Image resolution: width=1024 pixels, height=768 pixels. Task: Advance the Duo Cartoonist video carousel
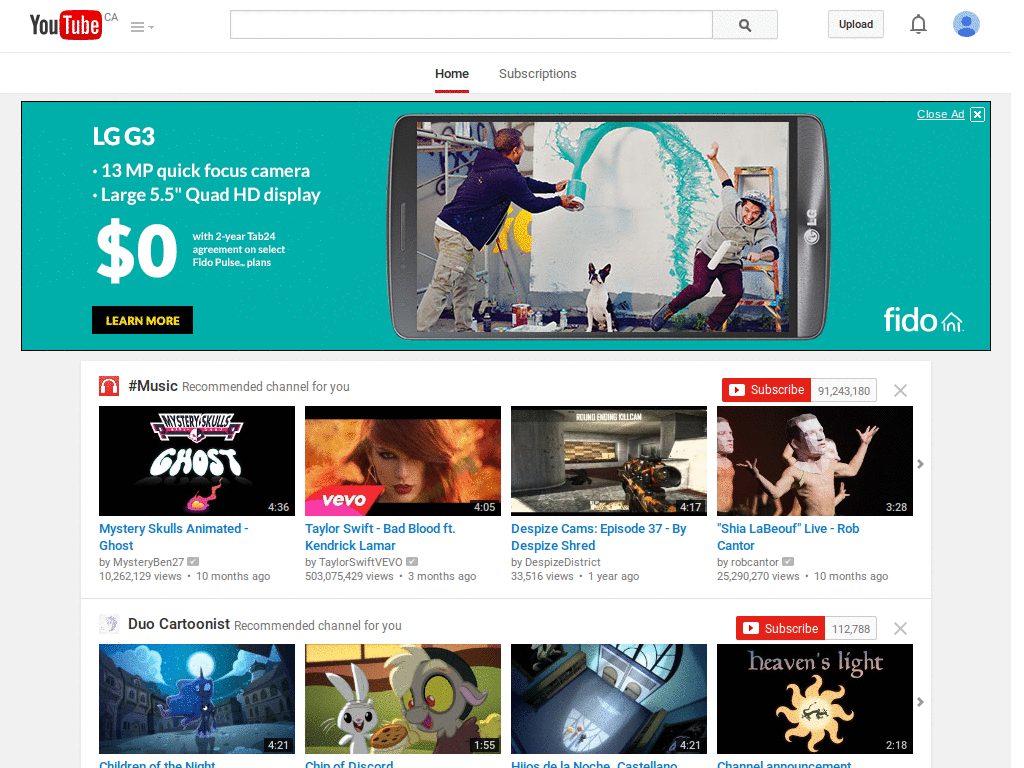[x=920, y=701]
